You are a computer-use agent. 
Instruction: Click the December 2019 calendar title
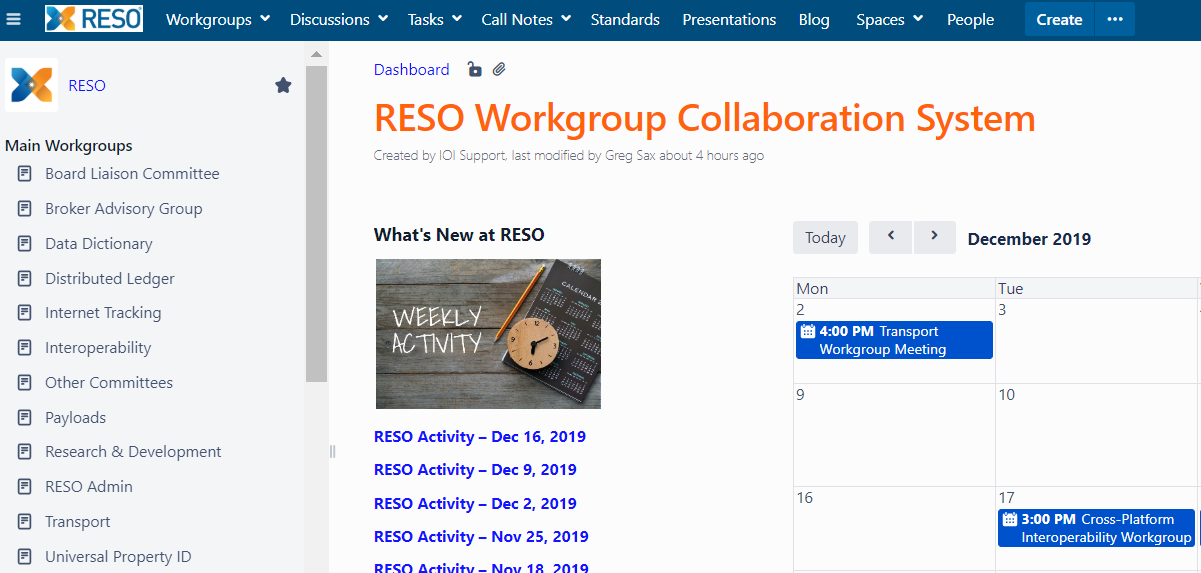(x=1029, y=239)
